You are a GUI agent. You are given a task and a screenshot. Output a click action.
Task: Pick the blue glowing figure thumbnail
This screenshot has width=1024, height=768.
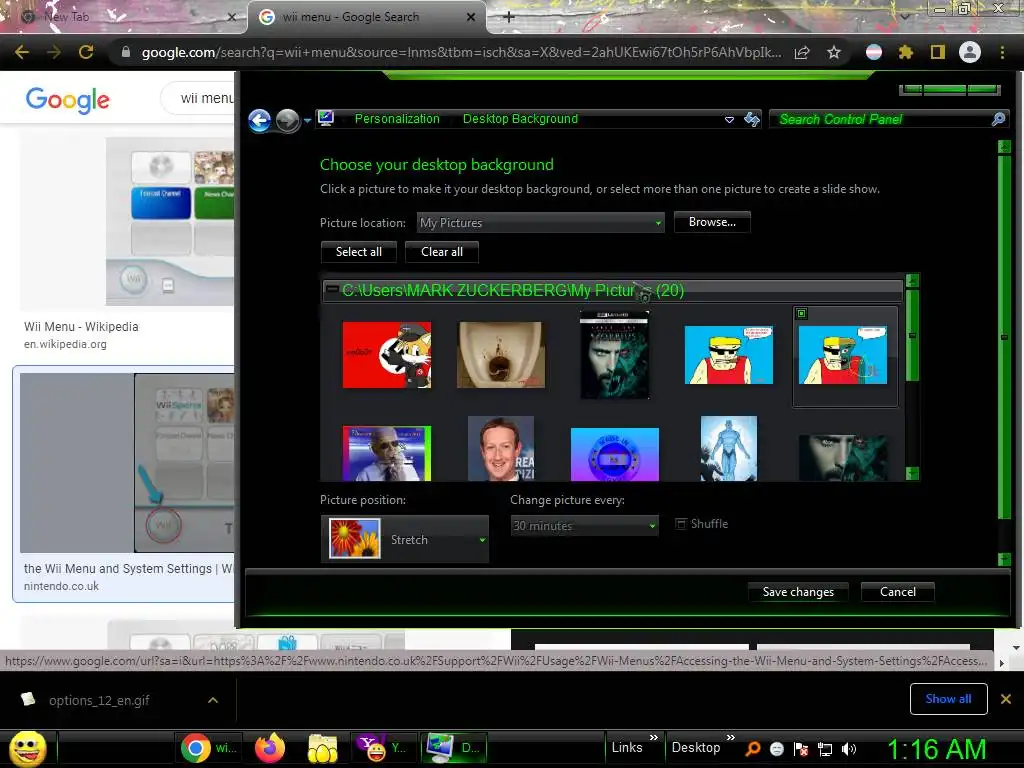(x=729, y=448)
